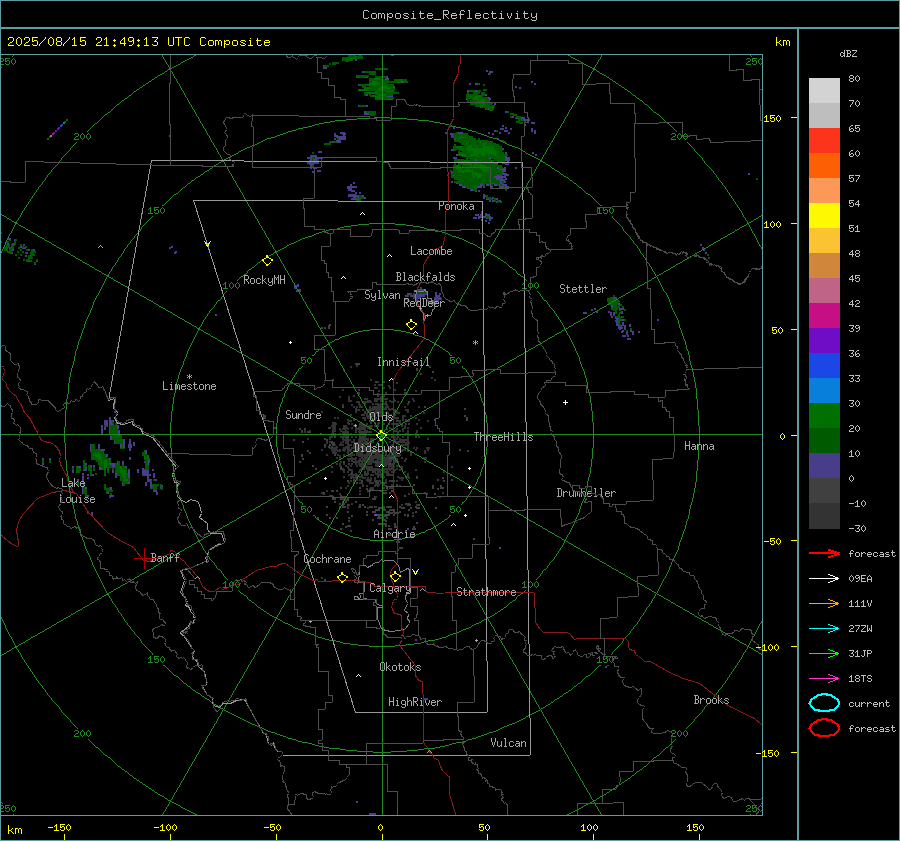Click the red forecast arrow in legend
Screen dimensions: 900x841
tap(824, 553)
